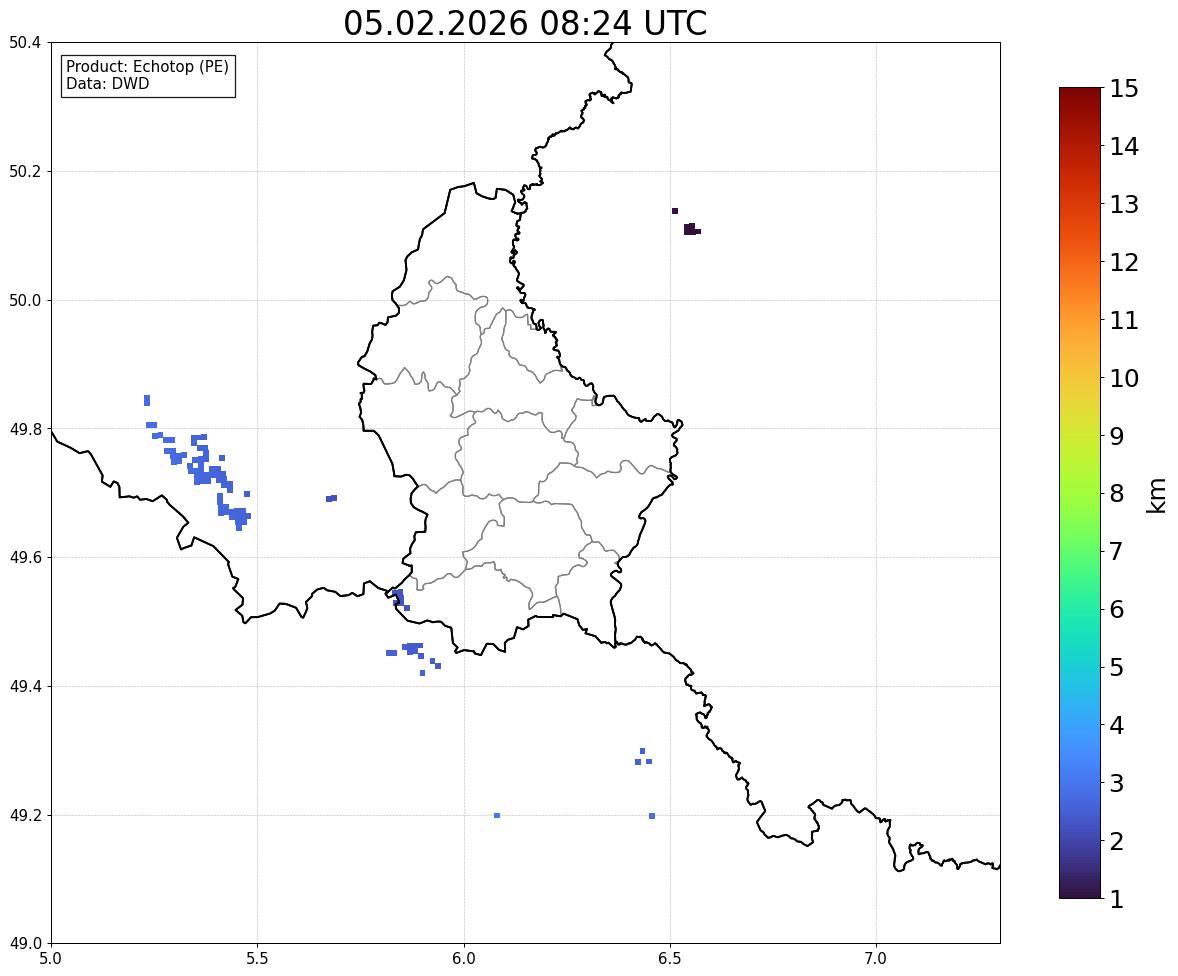This screenshot has width=1178, height=976.
Task: Click longitude axis label "6.5"
Action: [670, 959]
